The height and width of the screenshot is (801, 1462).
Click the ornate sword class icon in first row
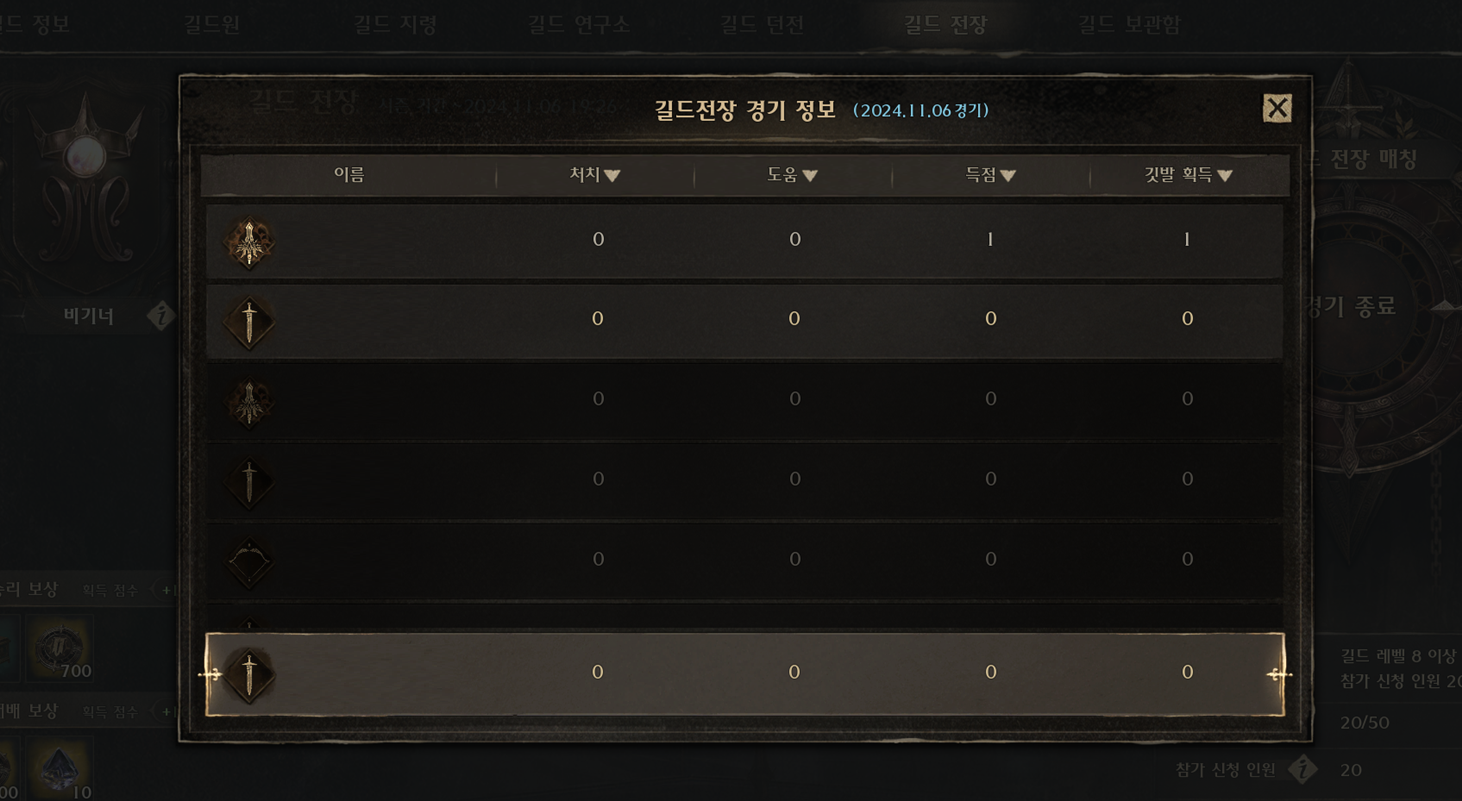click(249, 242)
